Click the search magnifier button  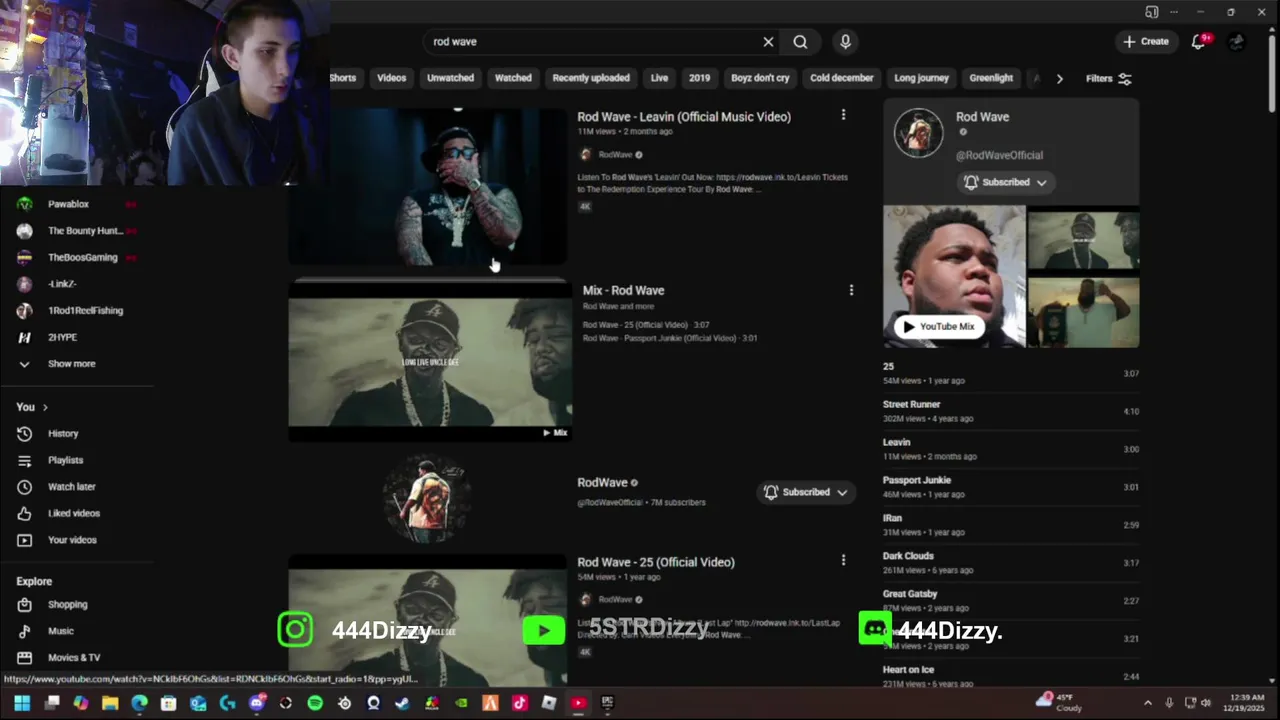(800, 42)
